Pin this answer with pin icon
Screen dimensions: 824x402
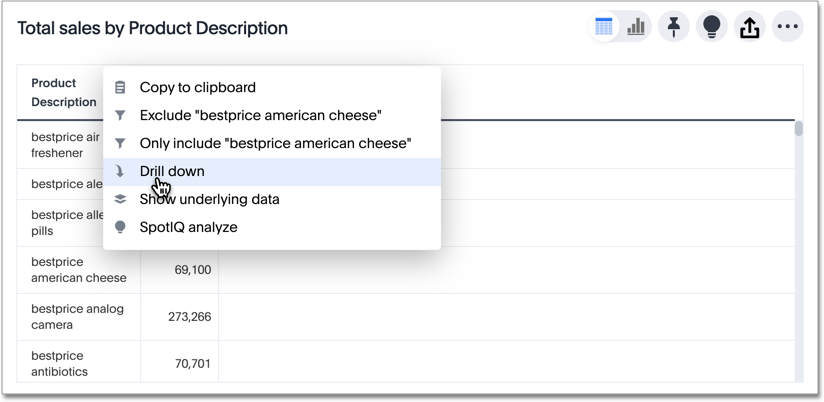point(675,27)
